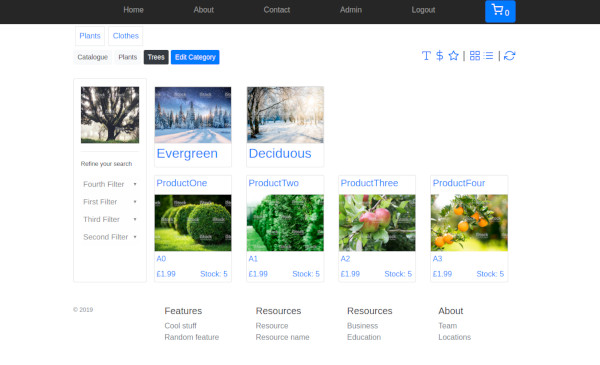Click the A3 product code
This screenshot has height=365, width=600.
pyautogui.click(x=437, y=259)
